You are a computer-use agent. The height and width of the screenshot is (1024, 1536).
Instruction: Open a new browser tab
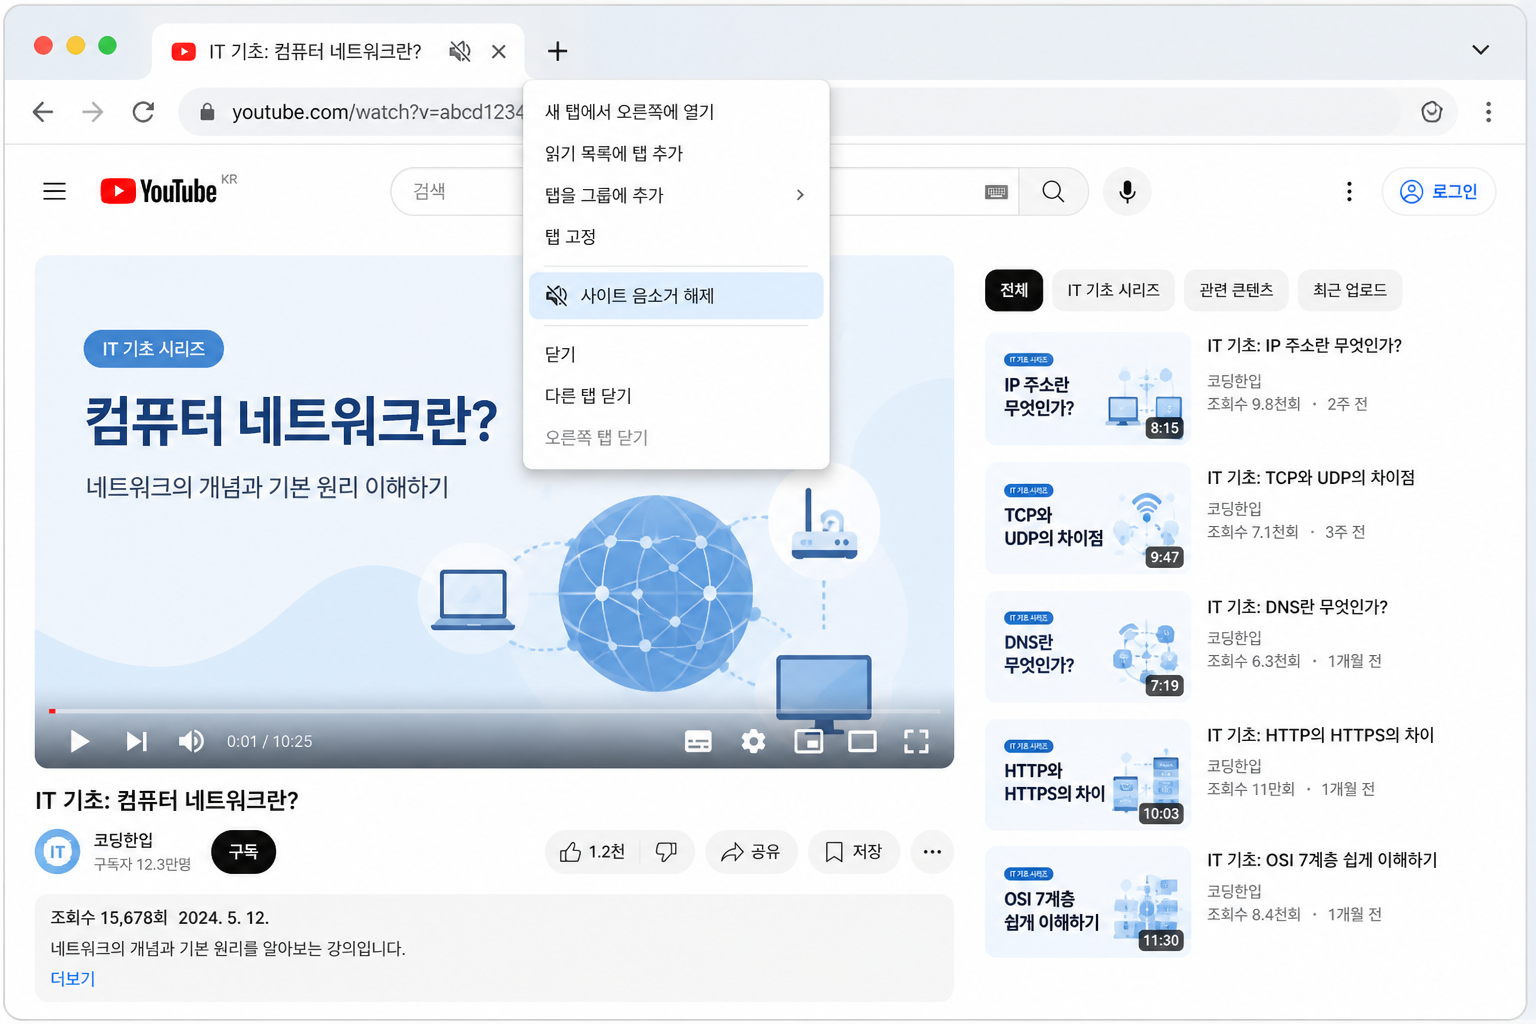tap(558, 51)
